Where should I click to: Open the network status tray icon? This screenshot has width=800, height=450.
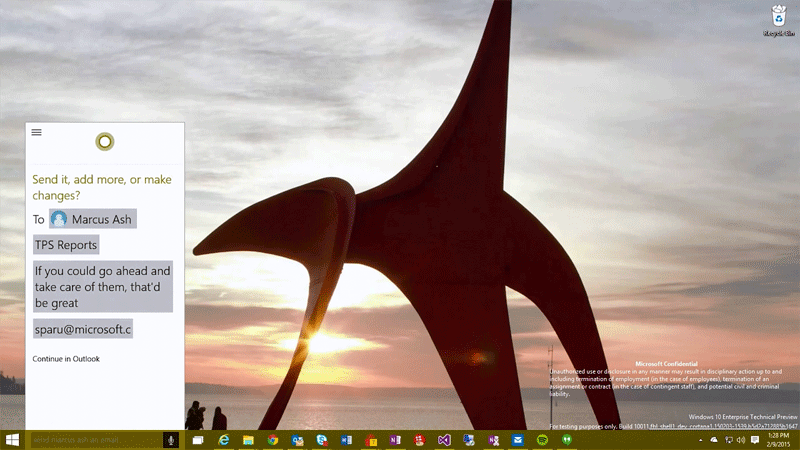point(729,440)
